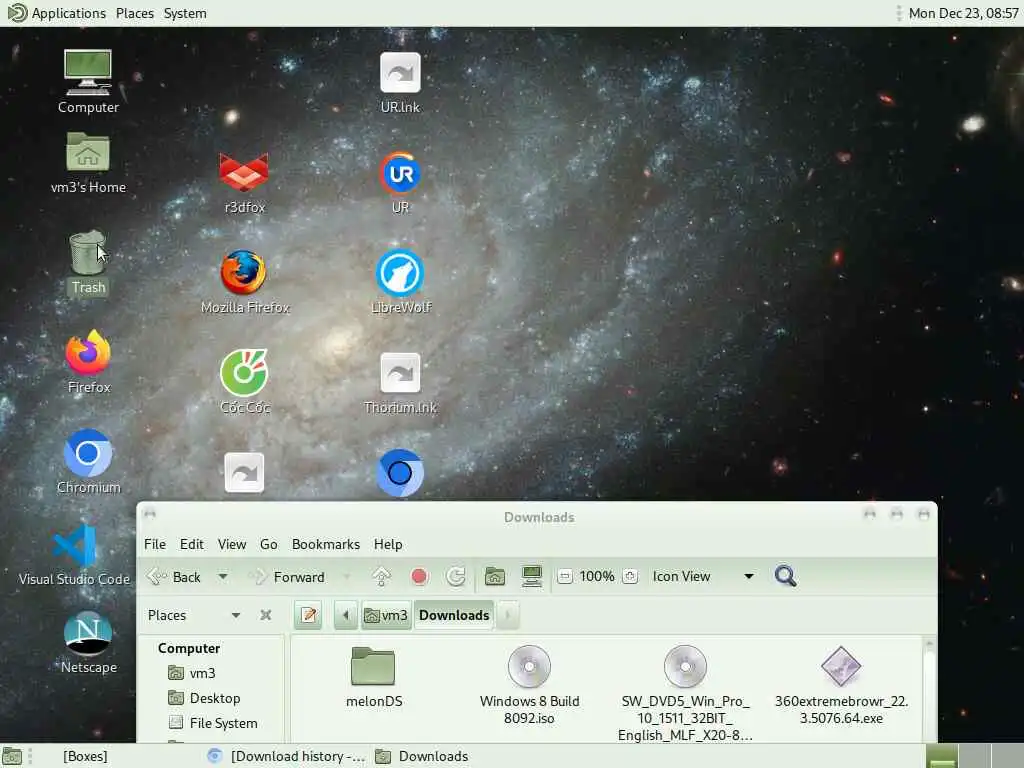
Task: Select Windows 8 Build 8092.iso file
Action: (529, 685)
